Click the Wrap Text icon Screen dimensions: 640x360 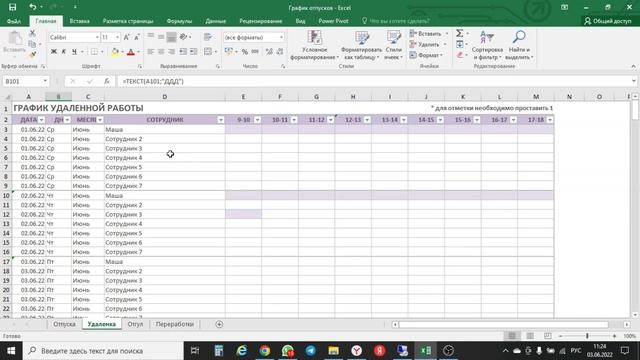pyautogui.click(x=208, y=37)
